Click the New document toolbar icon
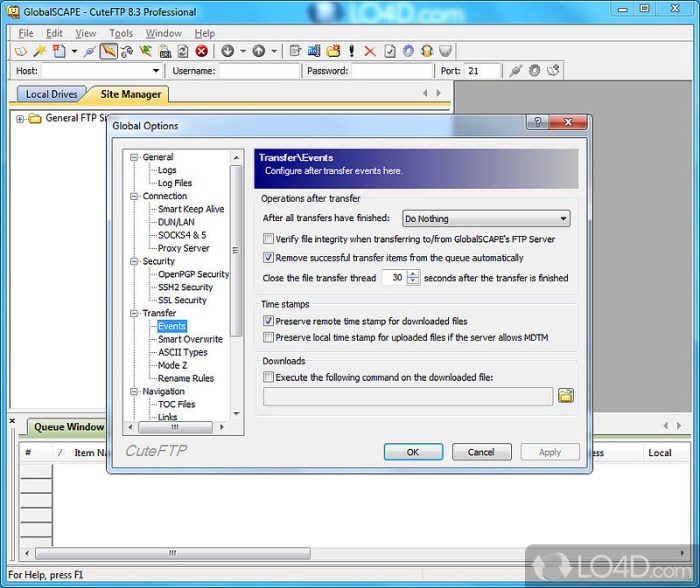 [x=58, y=51]
